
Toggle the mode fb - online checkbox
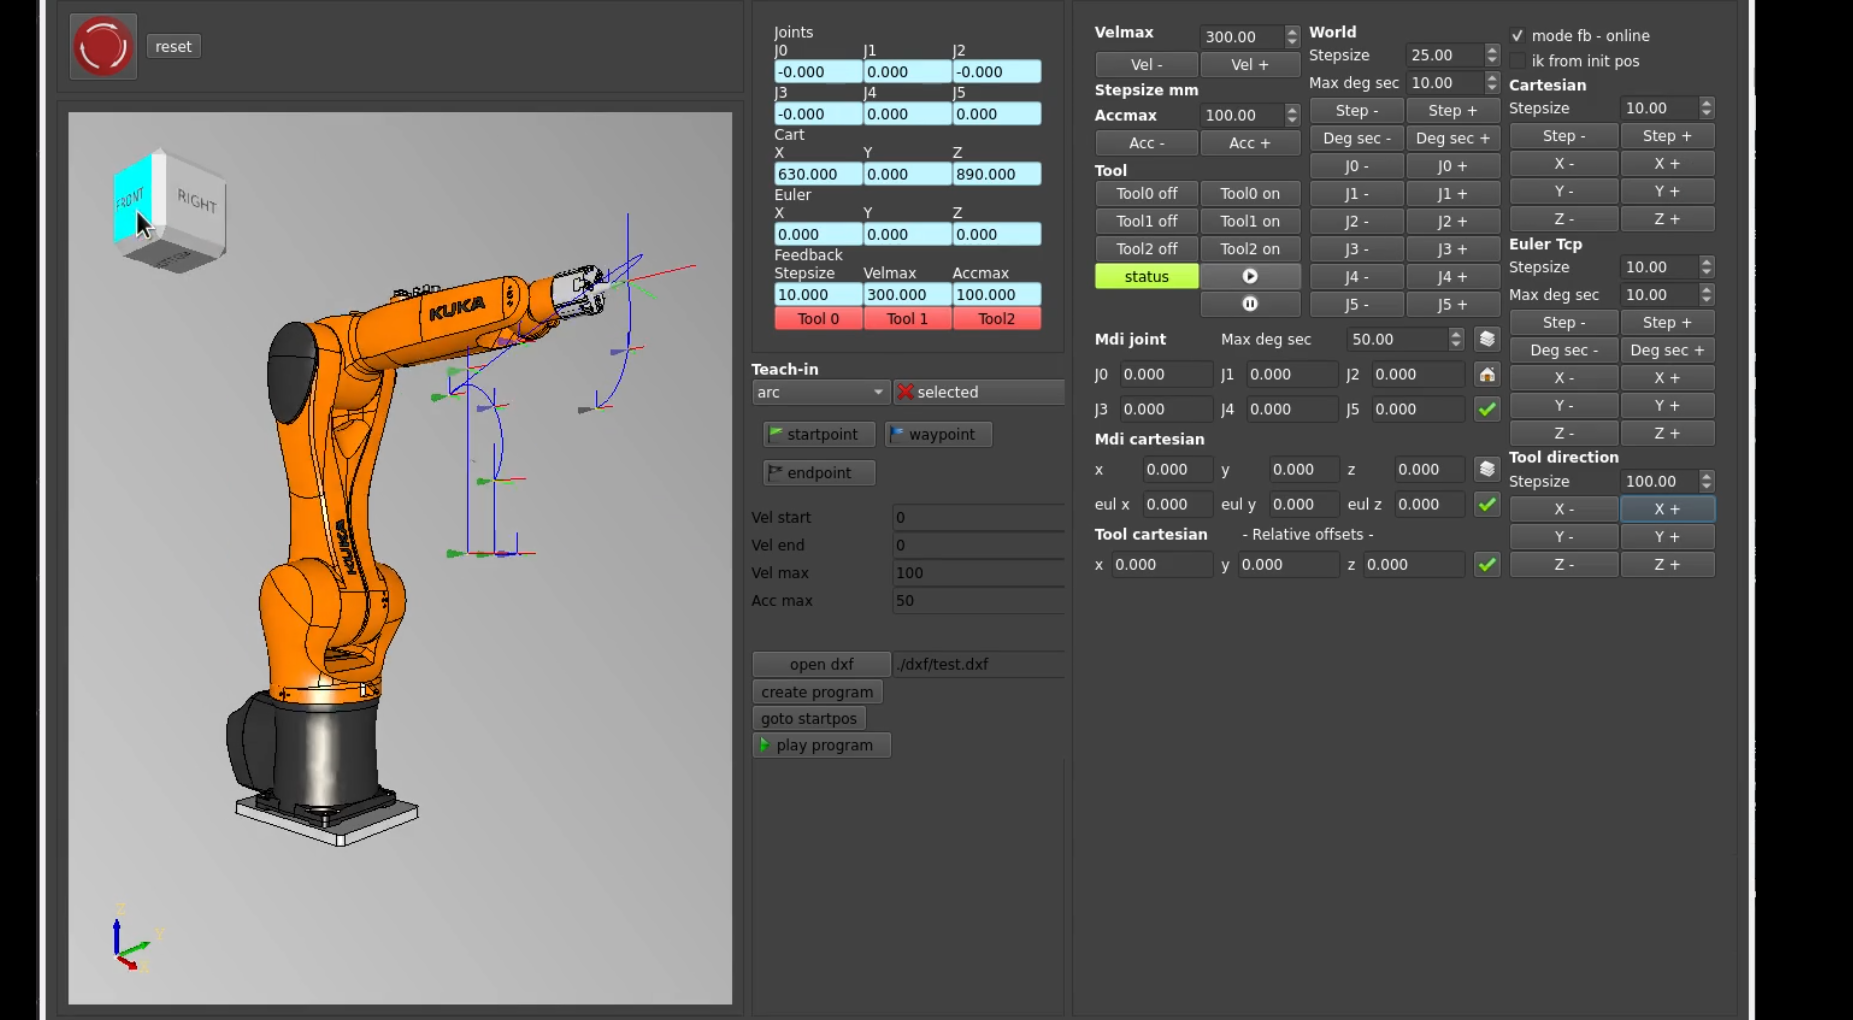pos(1518,35)
